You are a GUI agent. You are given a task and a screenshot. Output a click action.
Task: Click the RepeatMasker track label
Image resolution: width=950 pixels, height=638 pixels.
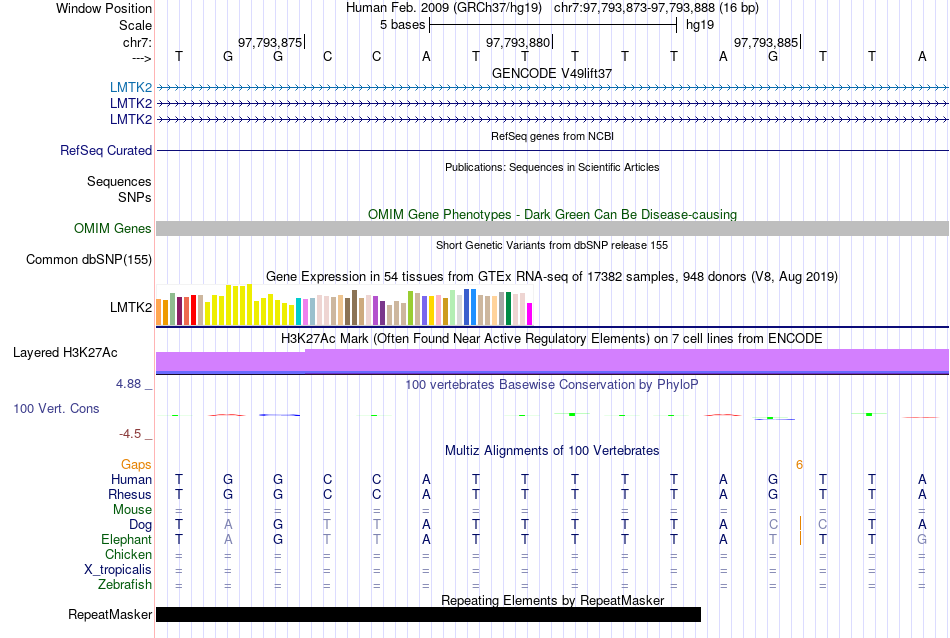pos(110,614)
